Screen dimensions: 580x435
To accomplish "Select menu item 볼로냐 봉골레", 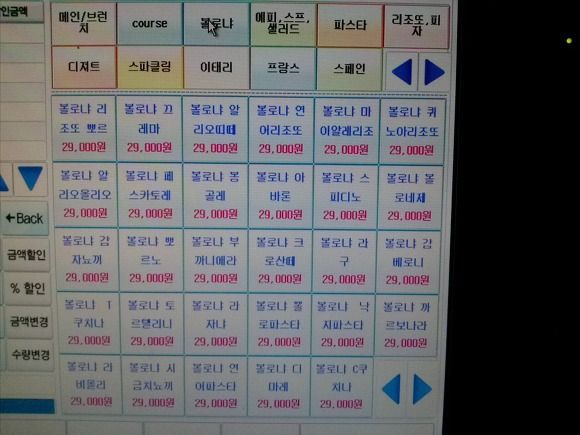I will click(215, 196).
